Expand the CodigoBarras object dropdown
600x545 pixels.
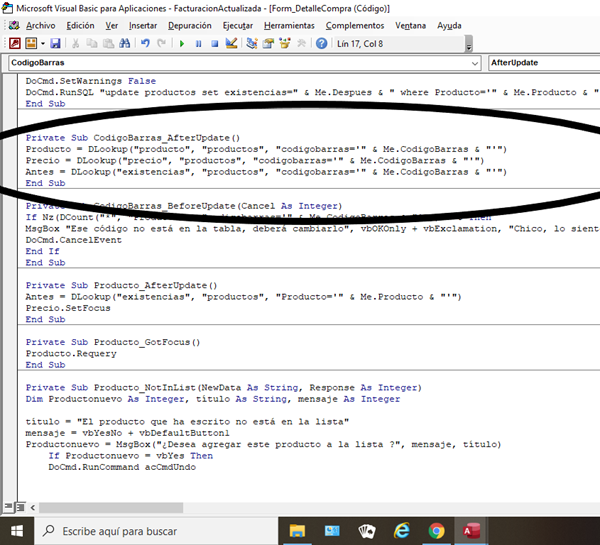(472, 63)
